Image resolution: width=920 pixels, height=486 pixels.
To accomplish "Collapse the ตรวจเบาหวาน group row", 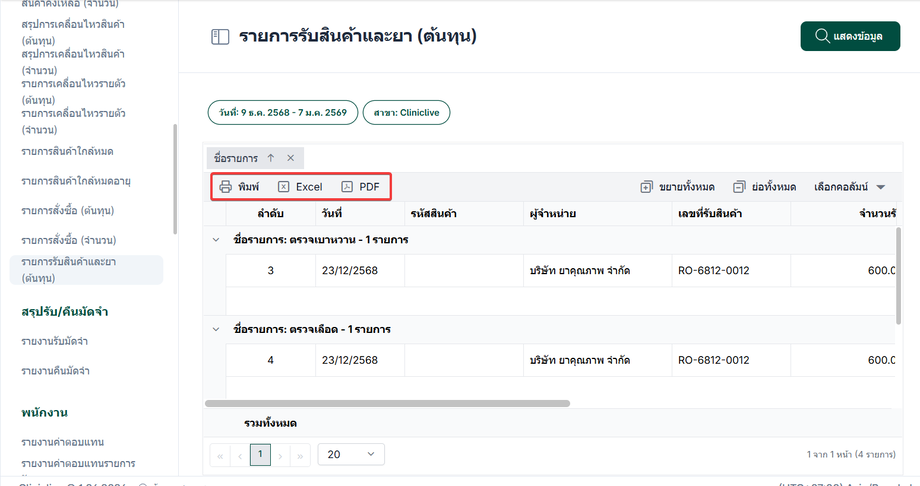I will click(x=217, y=240).
